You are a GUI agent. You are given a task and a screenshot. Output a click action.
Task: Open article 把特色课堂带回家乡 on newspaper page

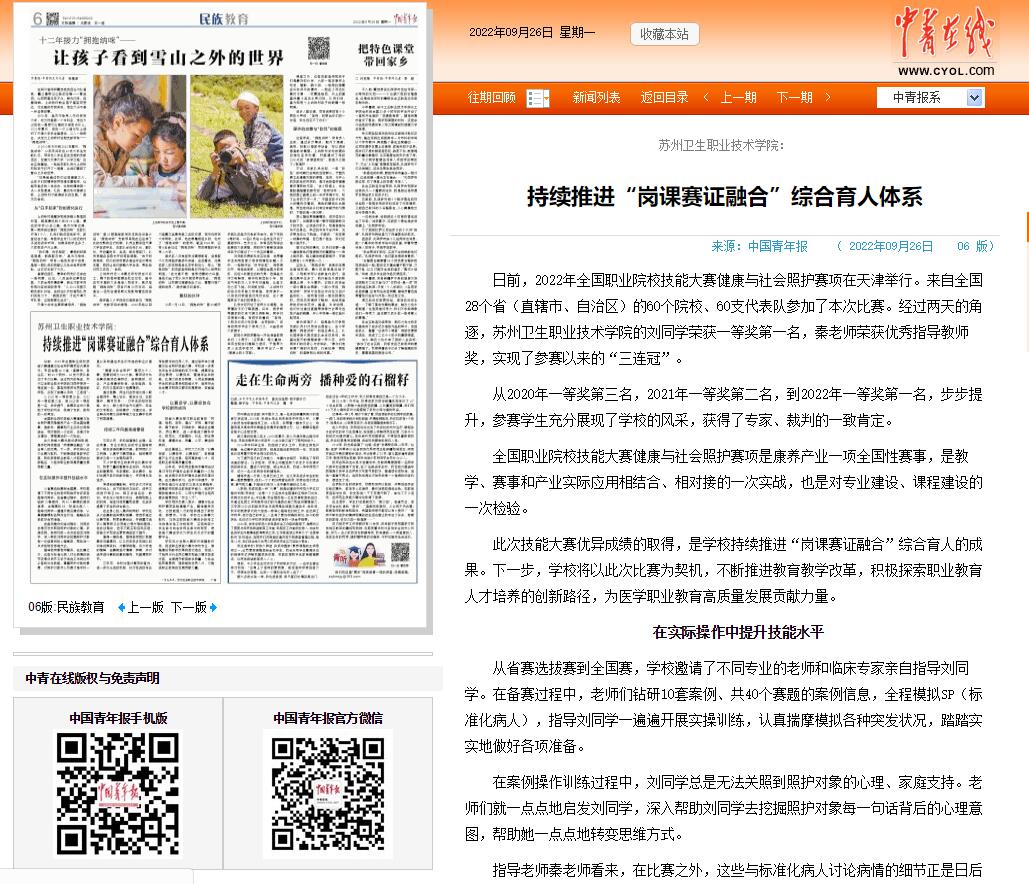point(386,54)
